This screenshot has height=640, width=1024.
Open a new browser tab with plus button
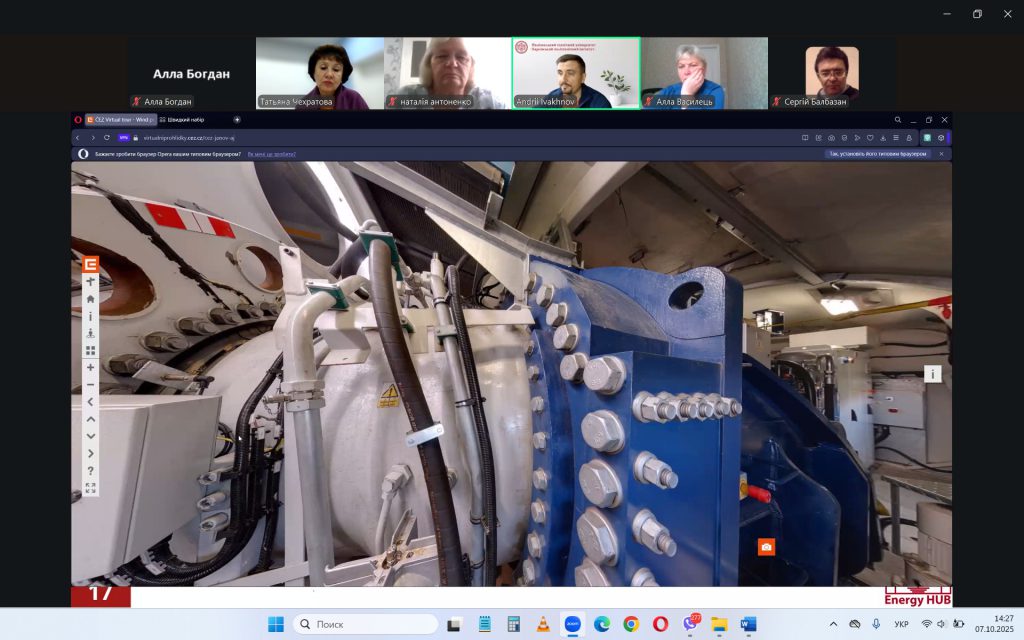tap(237, 120)
